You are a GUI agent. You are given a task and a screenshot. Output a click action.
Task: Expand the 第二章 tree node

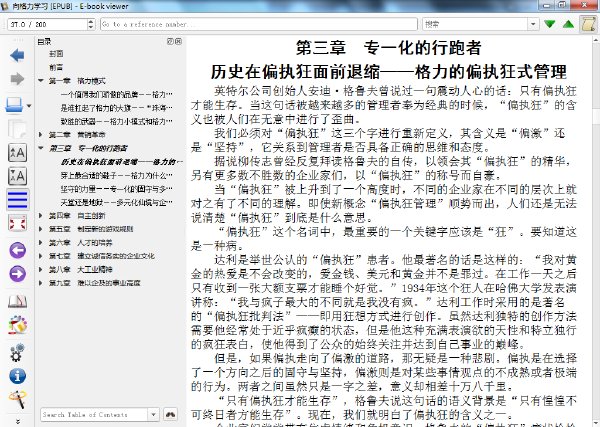coord(41,135)
